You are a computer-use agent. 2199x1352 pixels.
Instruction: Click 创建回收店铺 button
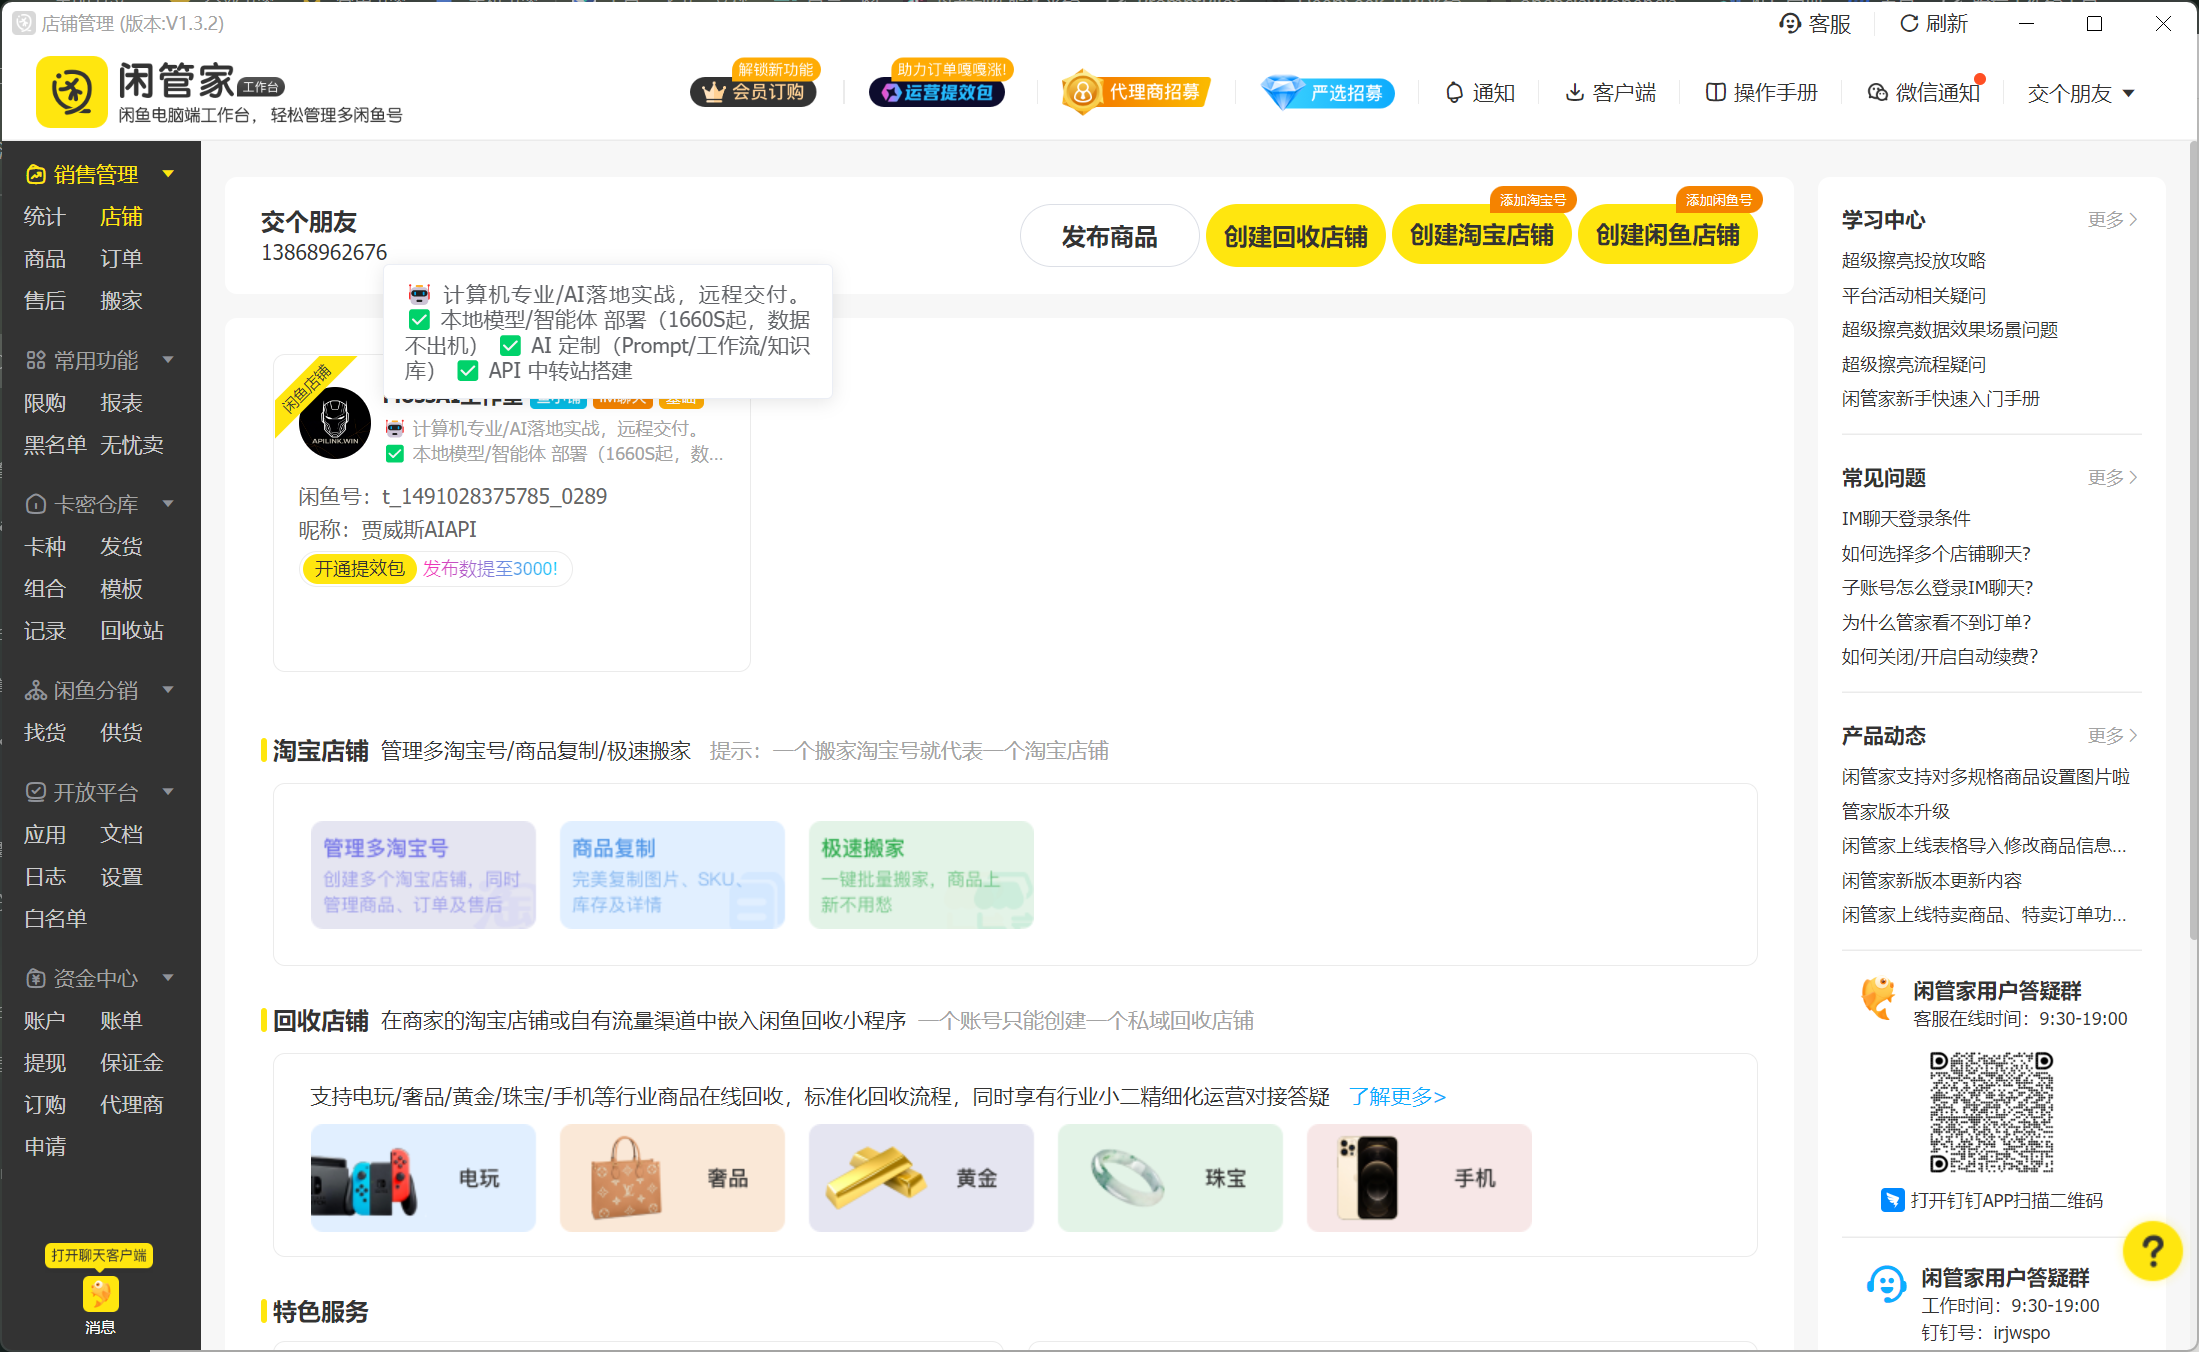(x=1295, y=236)
